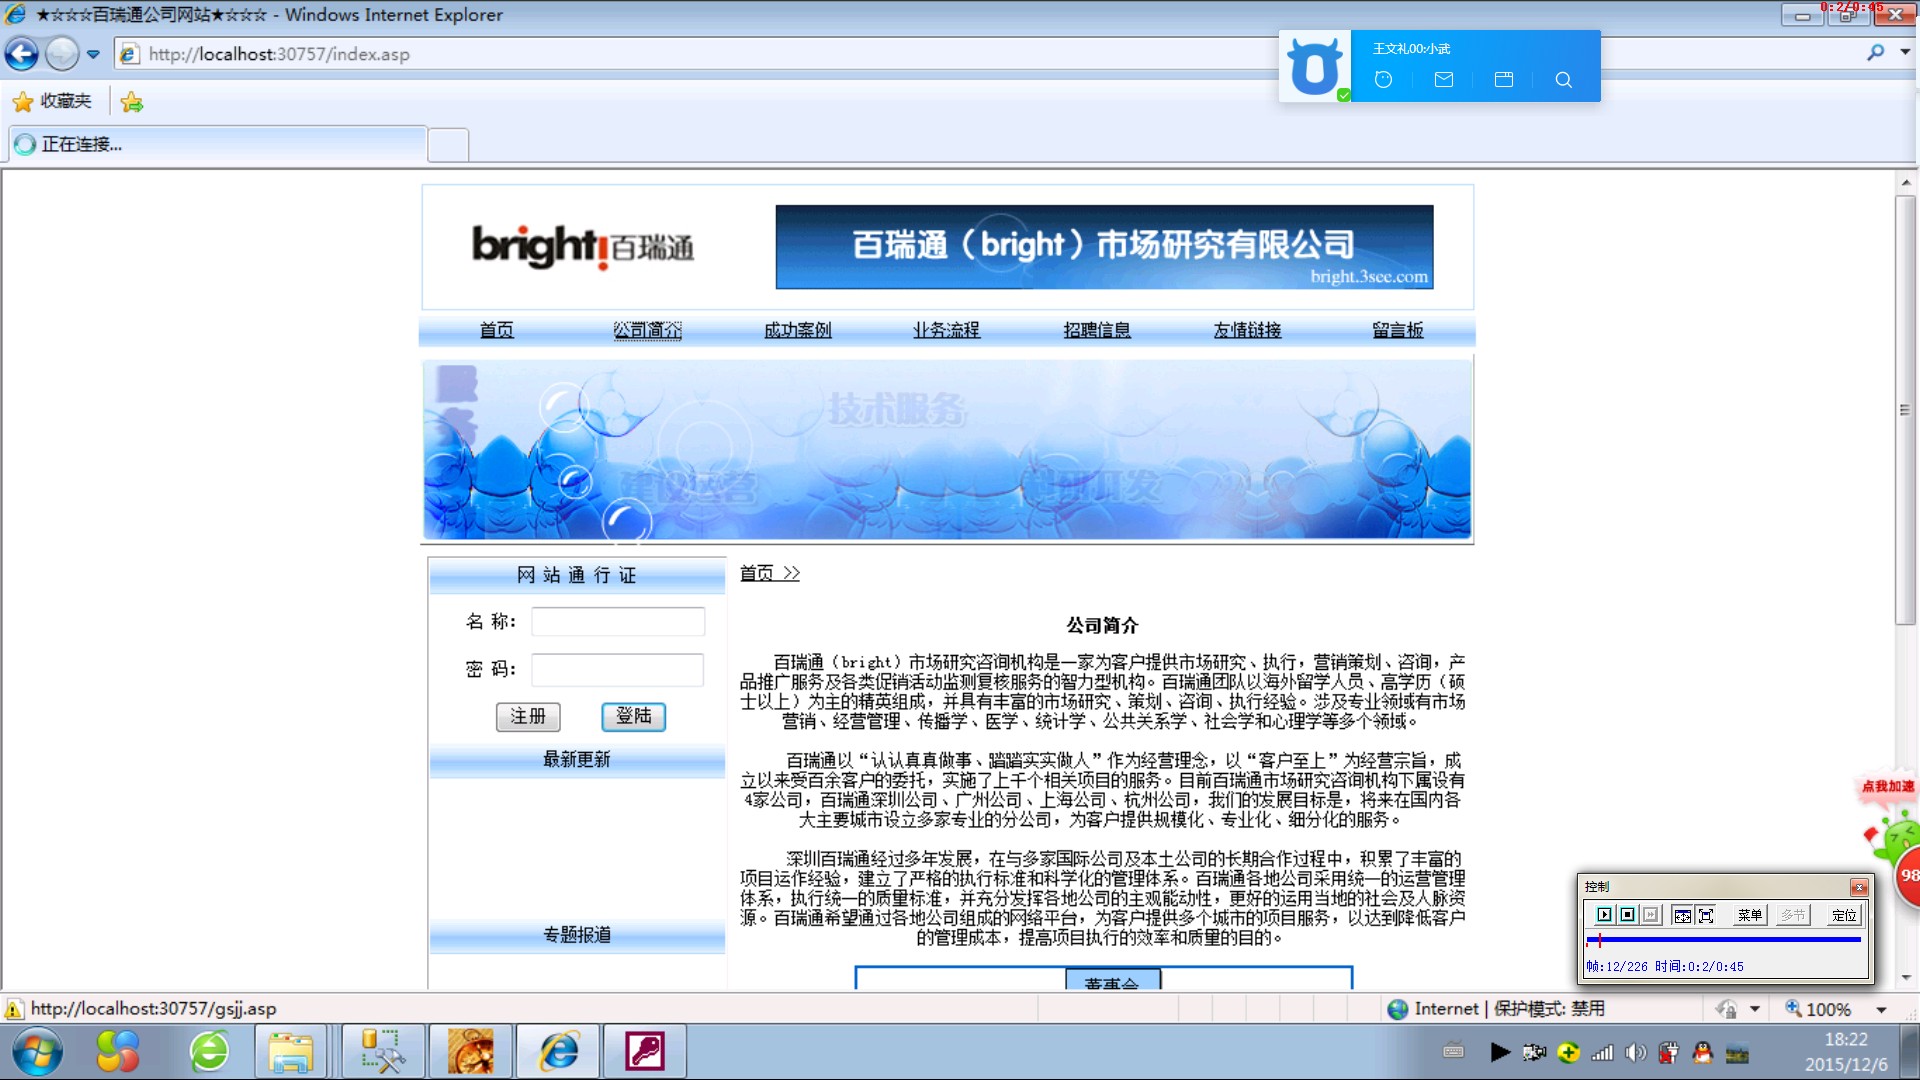Screen dimensions: 1920x1080
Task: Click the fit-window icon in 控制 panel
Action: [x=1682, y=915]
